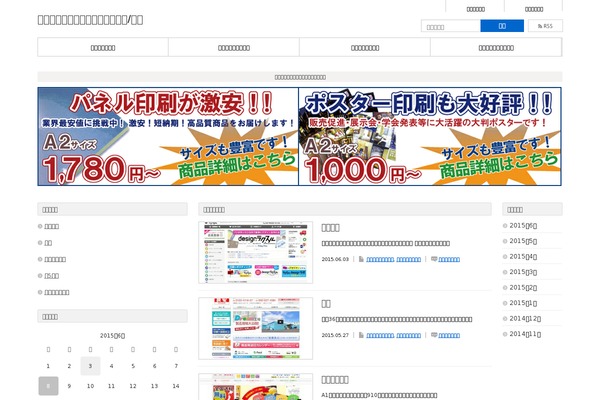The height and width of the screenshot is (400, 600).
Task: Click the 2015.05.27 post date
Action: click(x=335, y=335)
